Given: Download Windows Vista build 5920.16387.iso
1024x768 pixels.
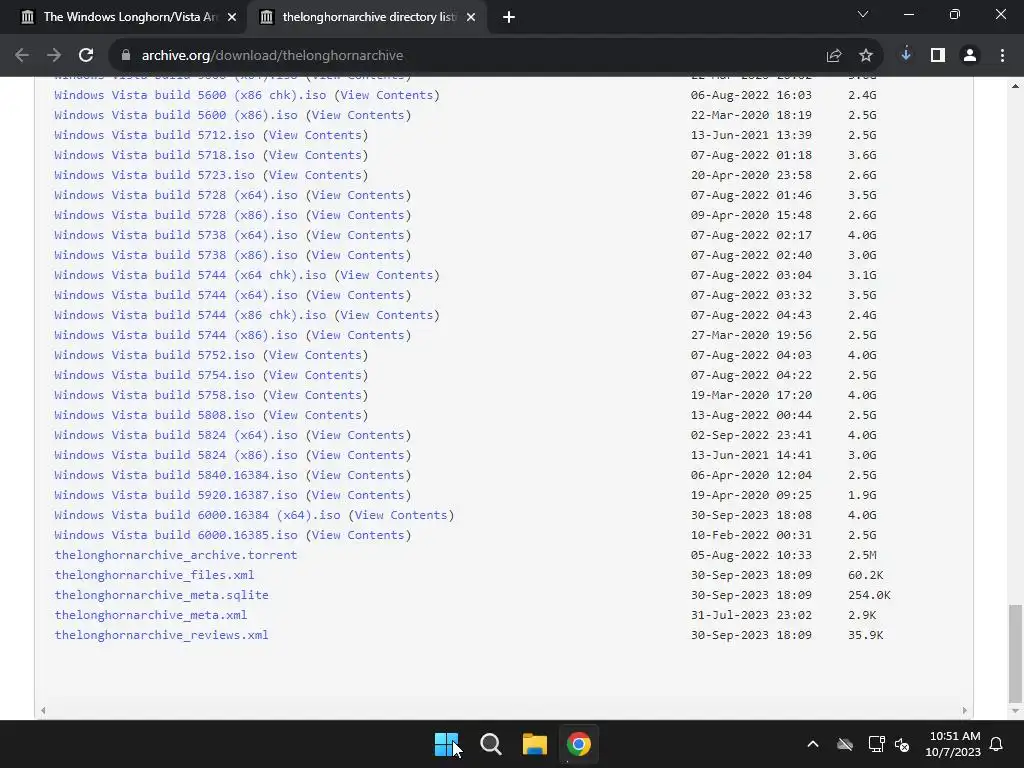Looking at the screenshot, I should (176, 495).
